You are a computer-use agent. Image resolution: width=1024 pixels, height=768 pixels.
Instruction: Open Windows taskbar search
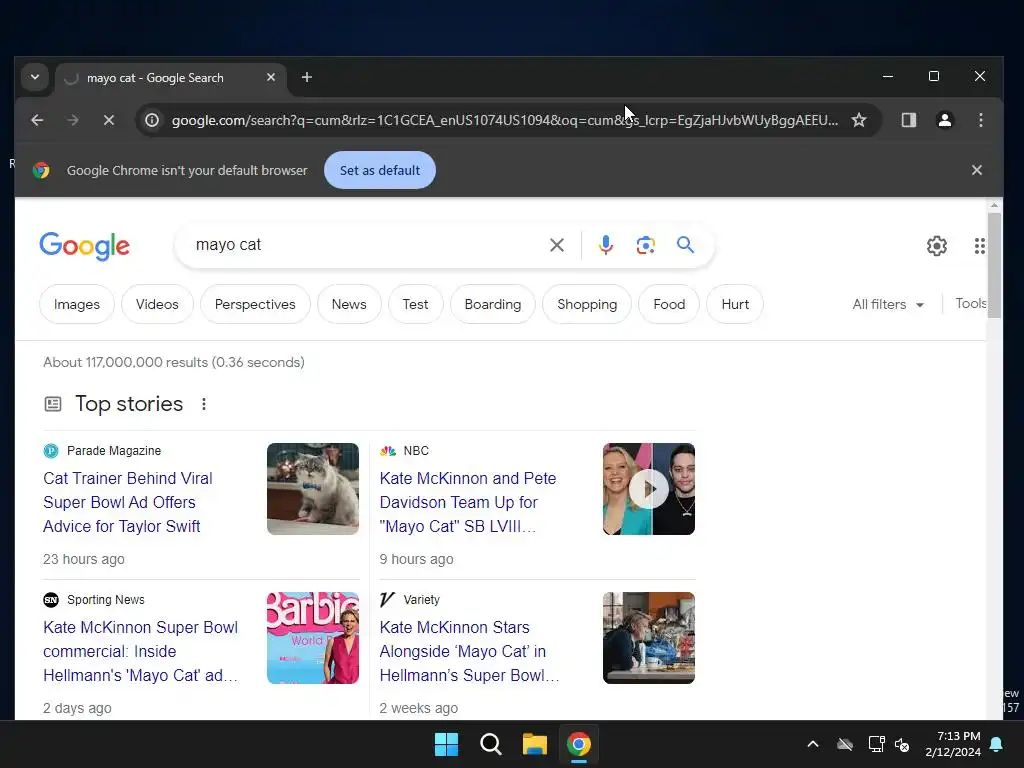(x=490, y=744)
